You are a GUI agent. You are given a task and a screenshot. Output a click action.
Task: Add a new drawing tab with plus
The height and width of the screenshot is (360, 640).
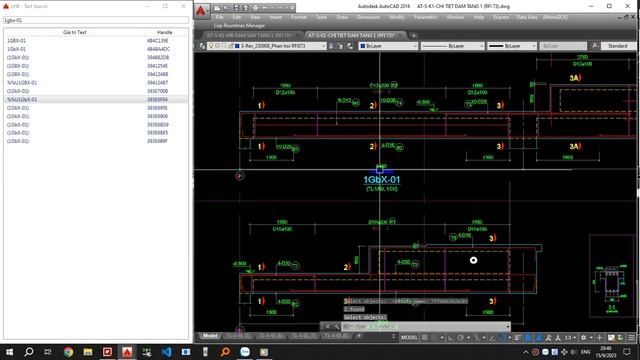[x=413, y=36]
